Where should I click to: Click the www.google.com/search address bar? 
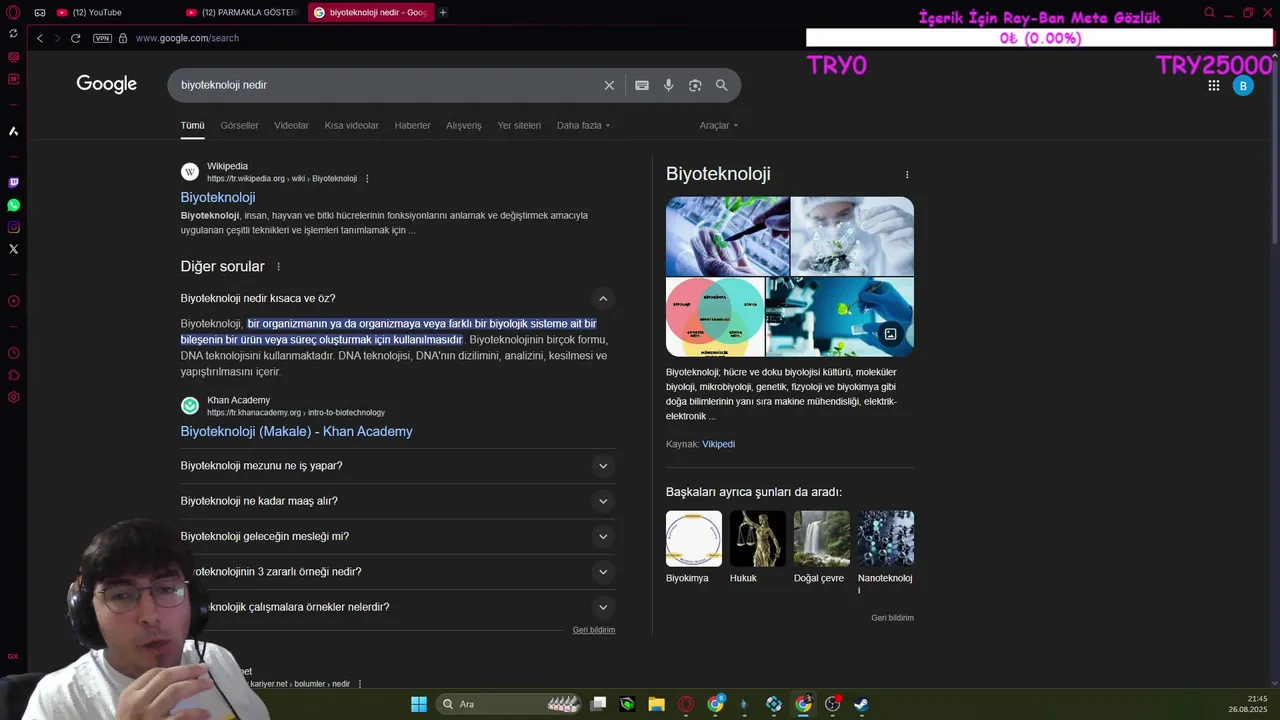(x=187, y=38)
